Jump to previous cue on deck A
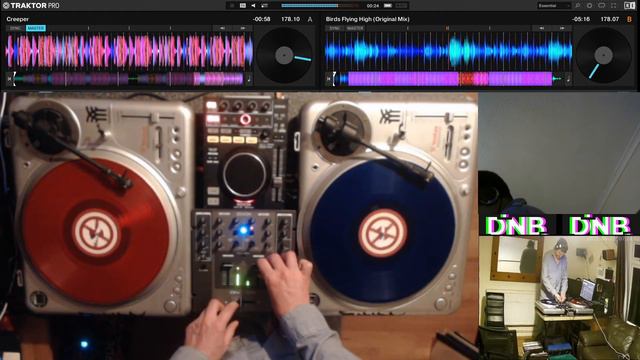The width and height of the screenshot is (640, 360). point(222,28)
